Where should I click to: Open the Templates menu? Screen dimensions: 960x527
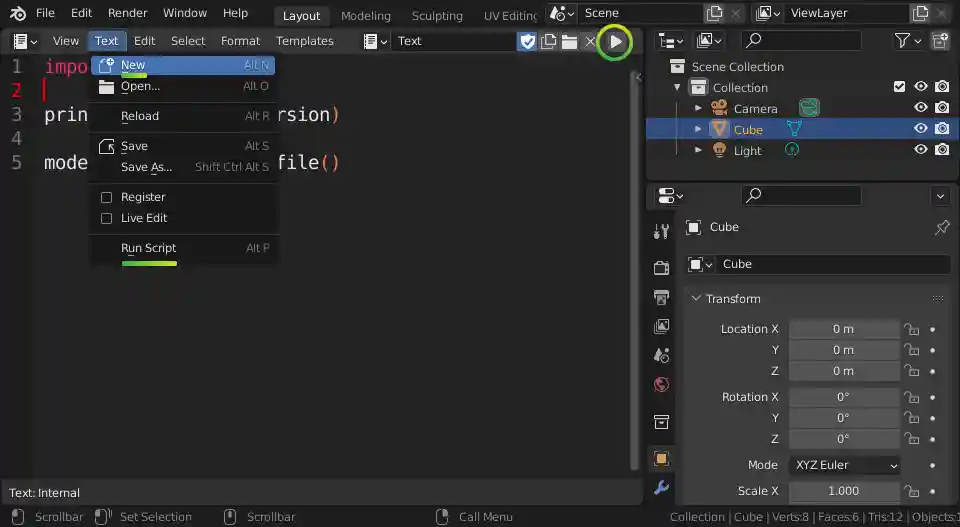coord(304,41)
